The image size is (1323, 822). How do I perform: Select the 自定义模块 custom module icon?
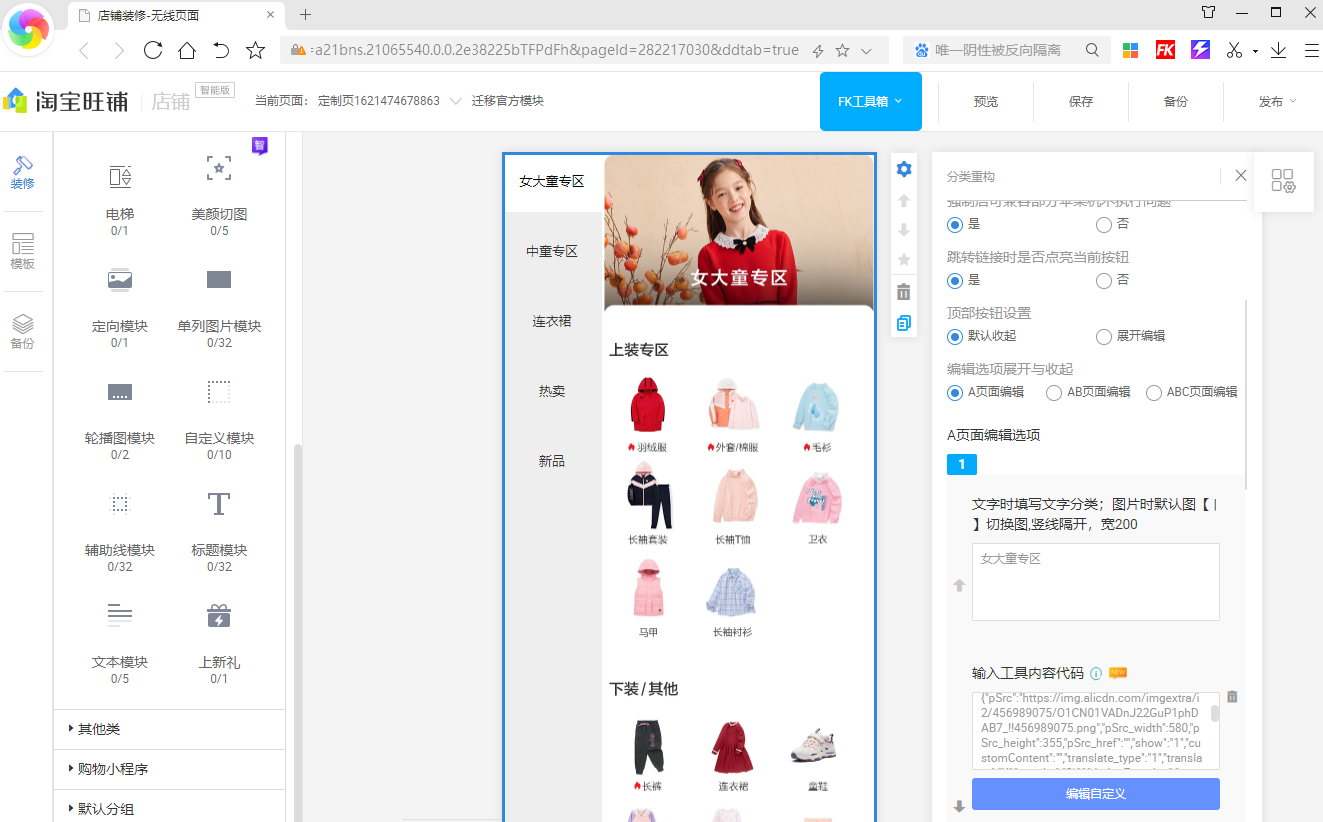pos(219,392)
